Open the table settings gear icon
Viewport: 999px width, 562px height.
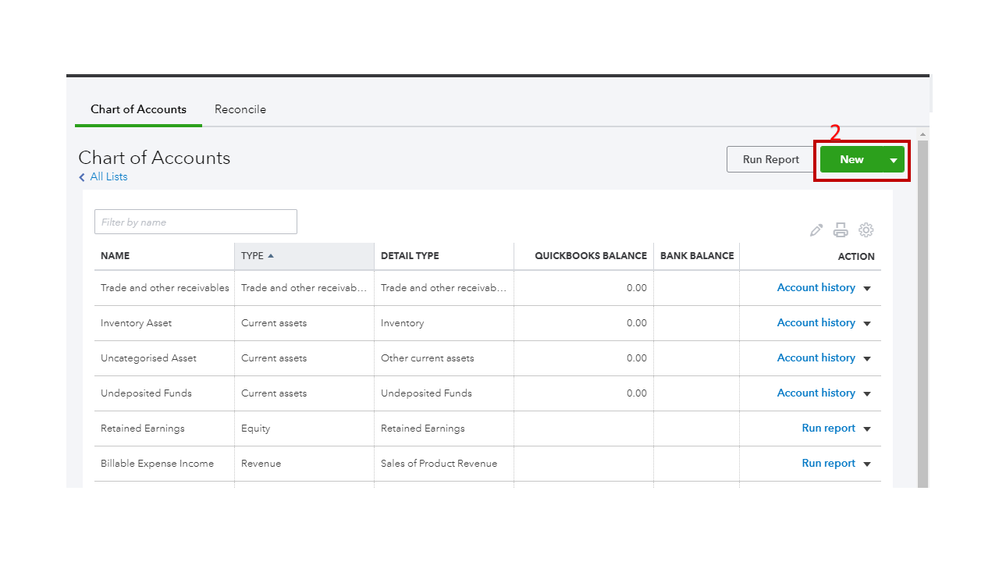[866, 230]
